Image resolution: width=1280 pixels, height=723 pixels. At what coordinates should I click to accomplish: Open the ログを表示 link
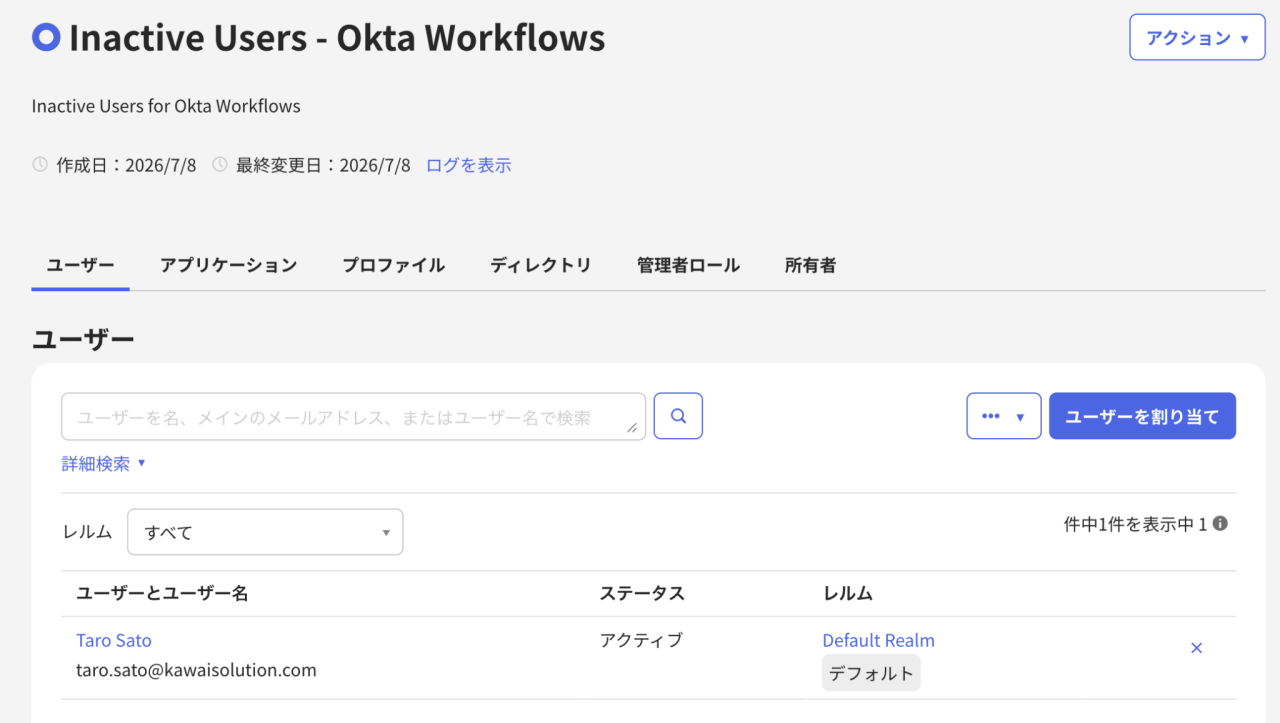[469, 165]
